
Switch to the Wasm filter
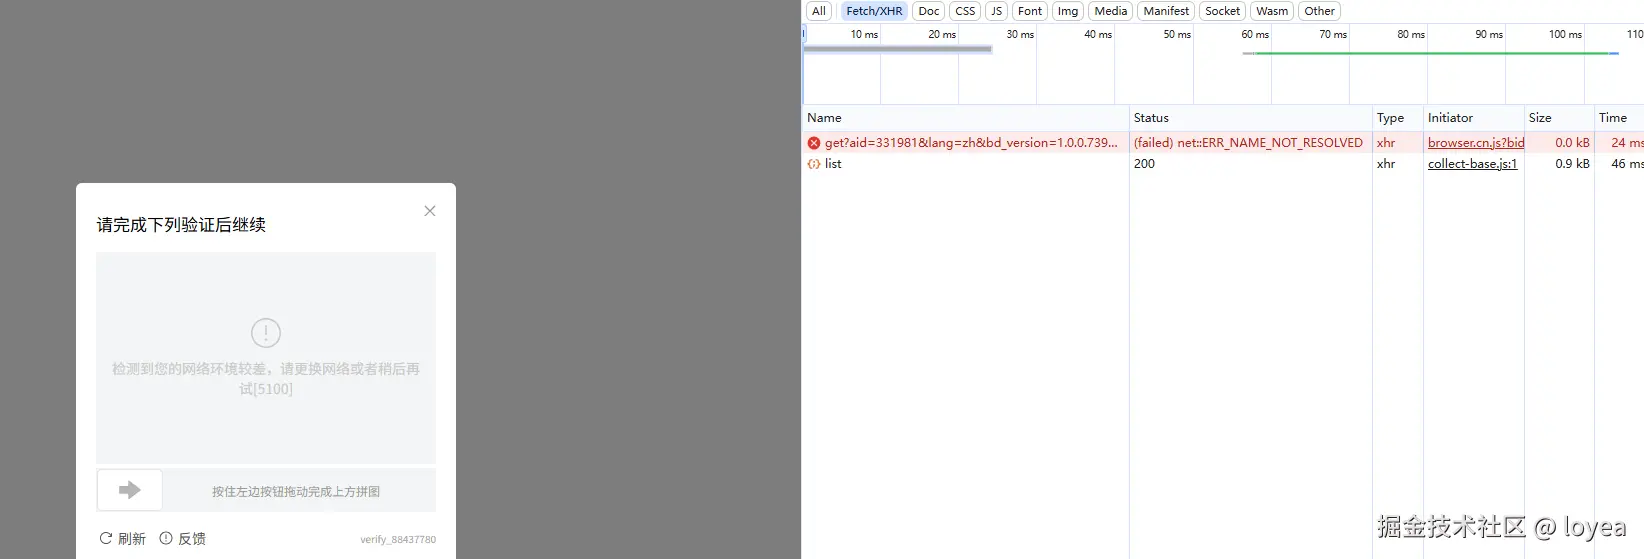(x=1272, y=11)
